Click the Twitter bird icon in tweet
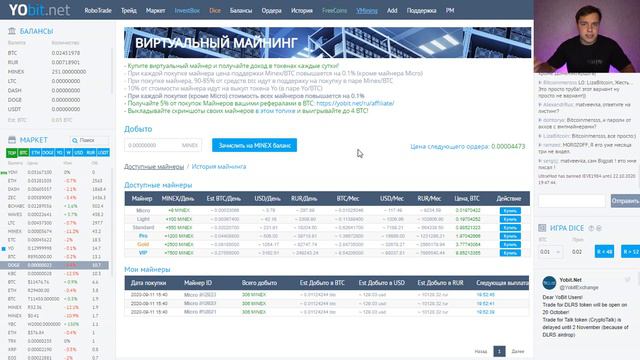 [x=627, y=280]
